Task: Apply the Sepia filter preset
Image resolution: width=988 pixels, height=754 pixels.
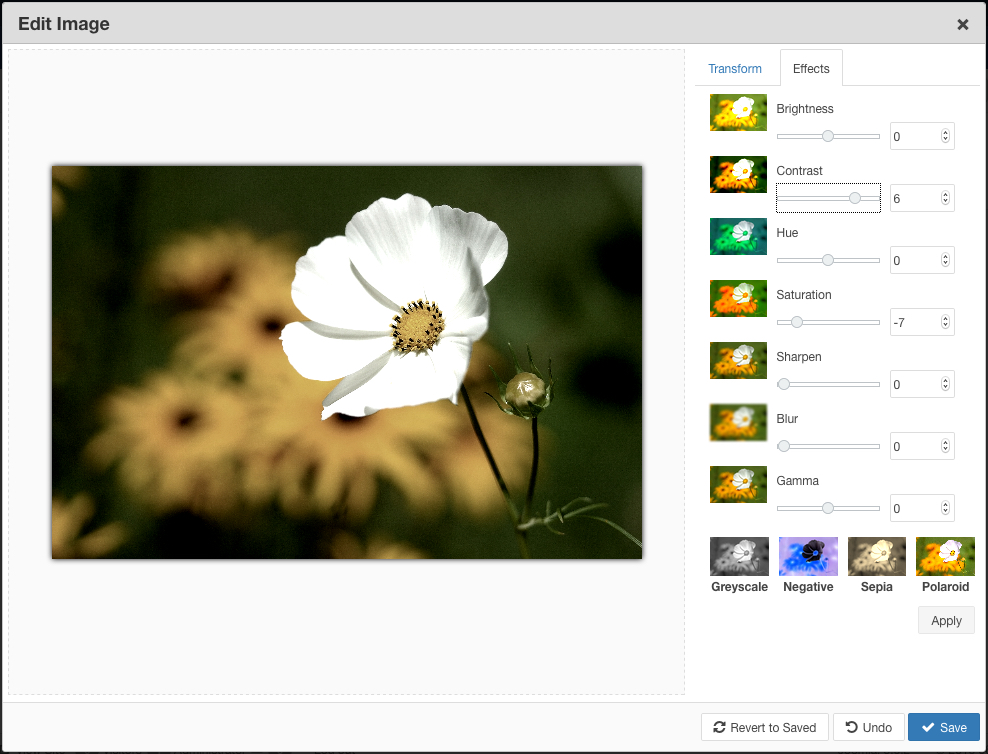Action: click(876, 555)
